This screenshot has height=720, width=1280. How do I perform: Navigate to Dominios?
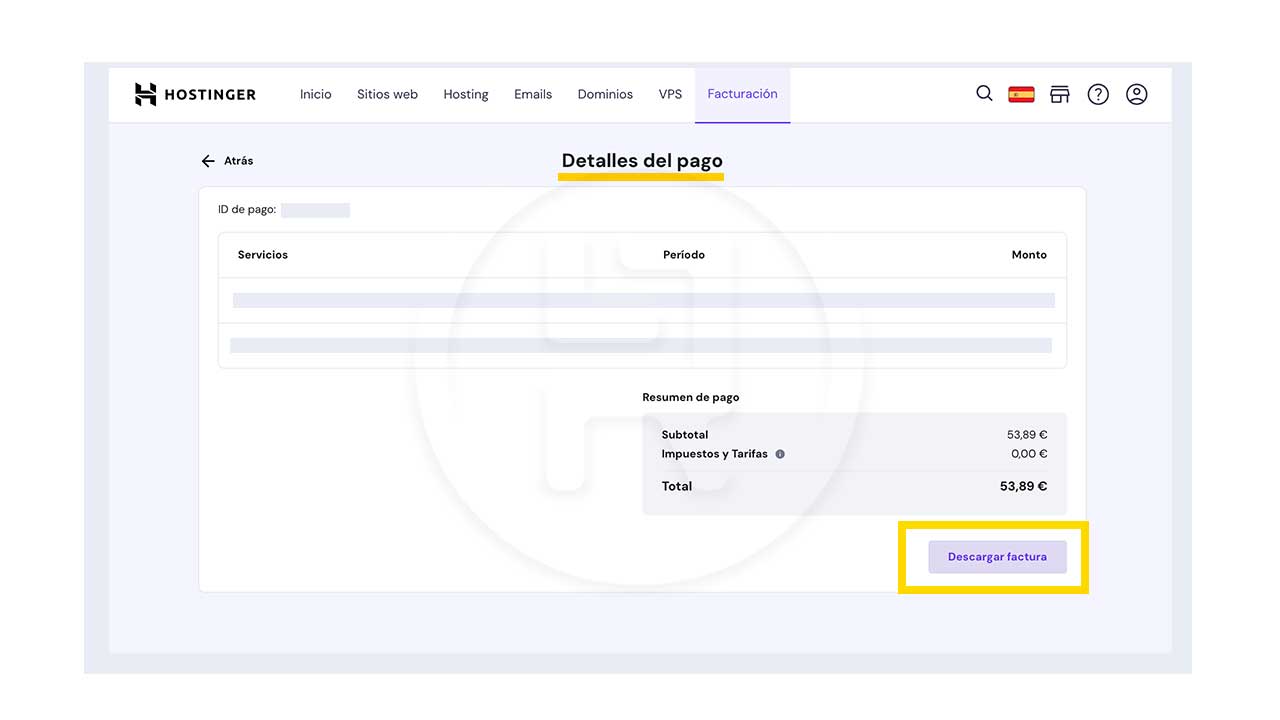pyautogui.click(x=605, y=94)
